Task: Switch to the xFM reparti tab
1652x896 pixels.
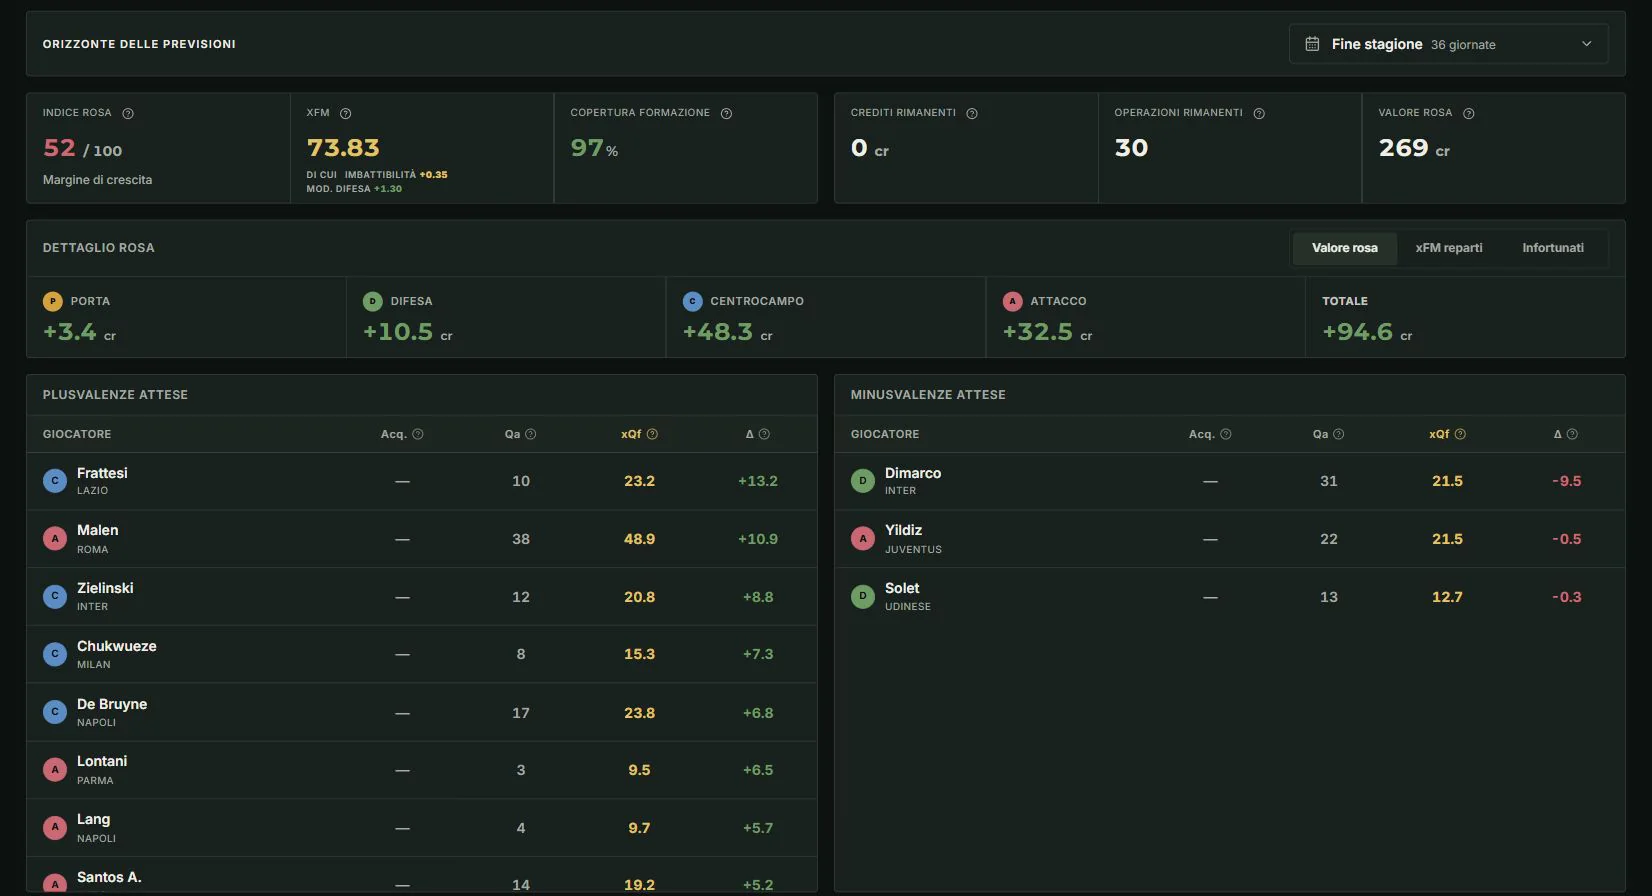Action: coord(1449,248)
